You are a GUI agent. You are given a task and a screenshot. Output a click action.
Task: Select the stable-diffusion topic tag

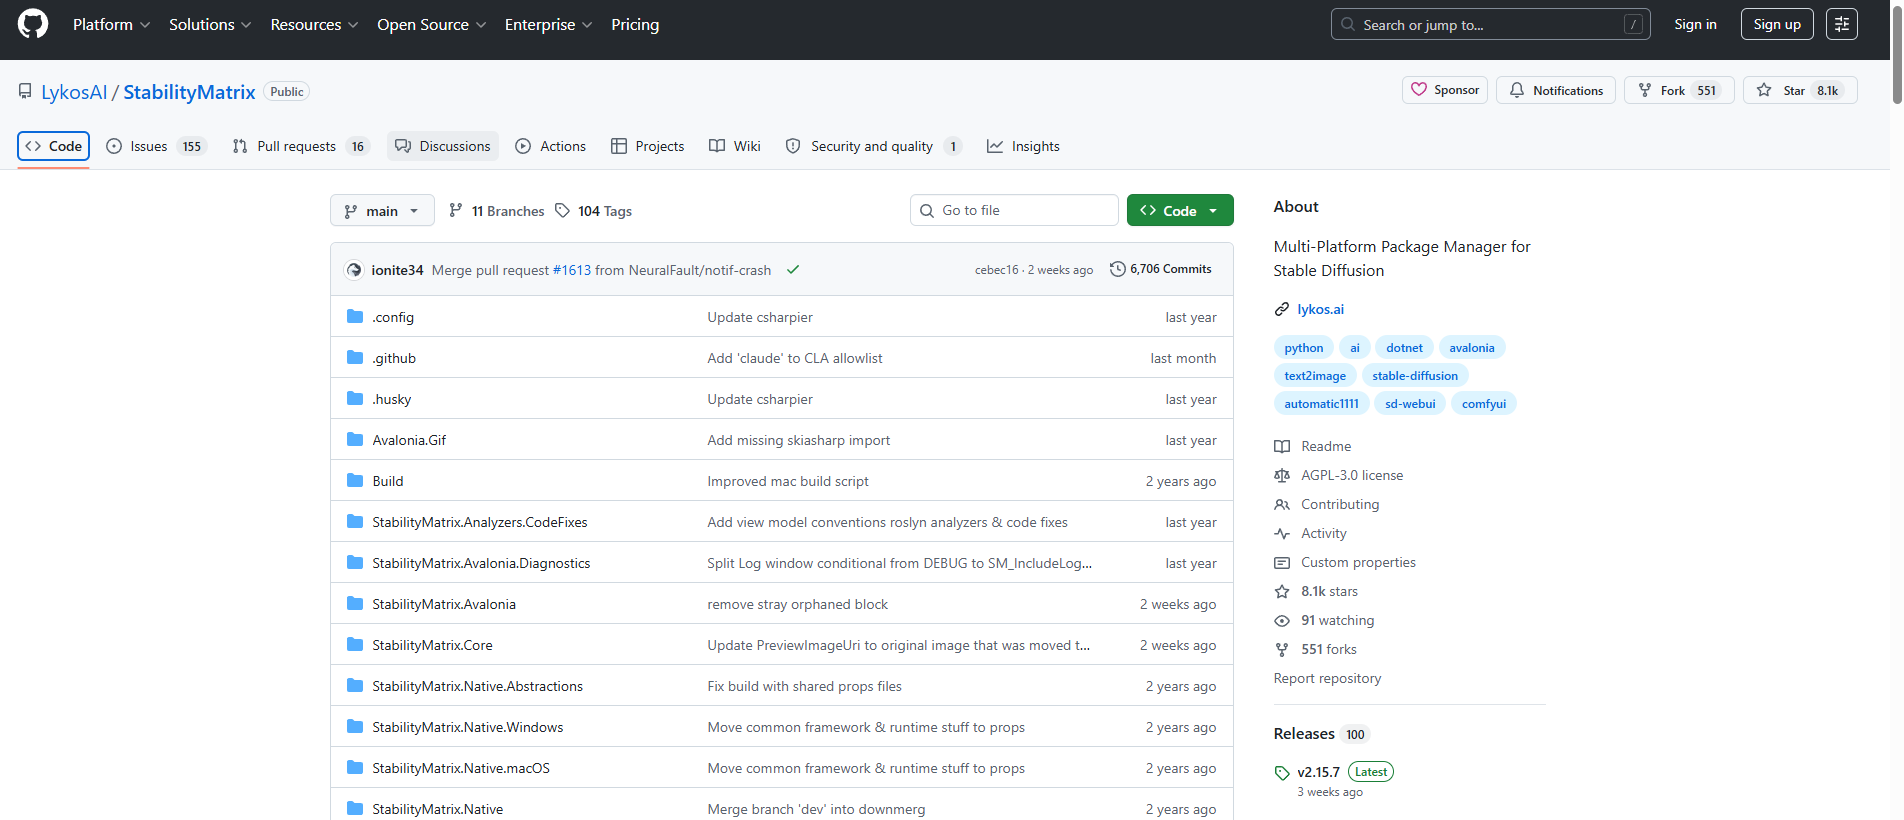[1415, 376]
